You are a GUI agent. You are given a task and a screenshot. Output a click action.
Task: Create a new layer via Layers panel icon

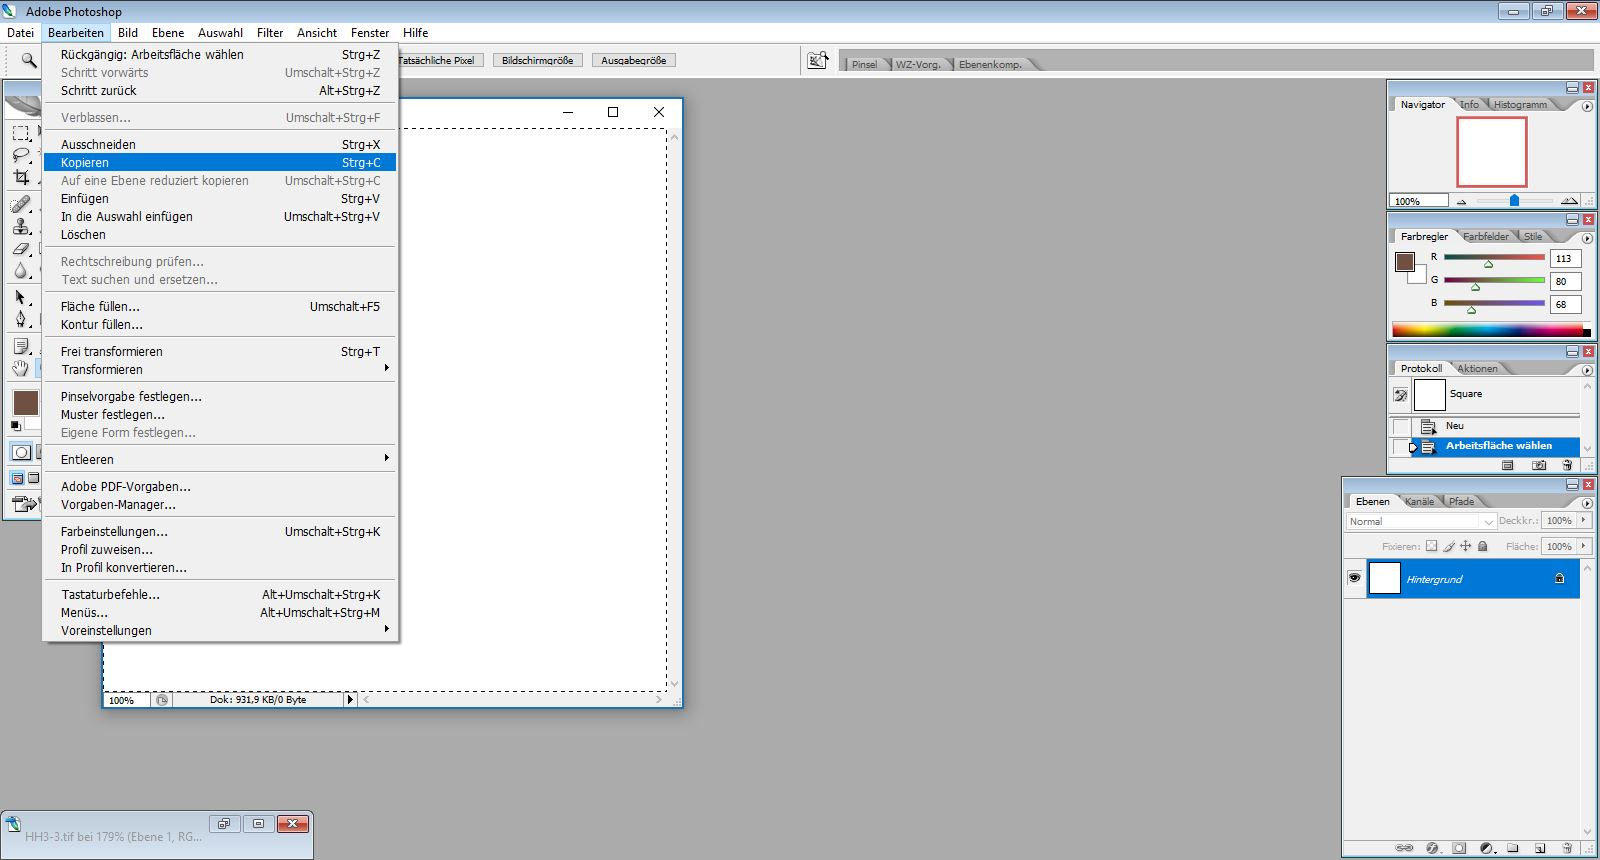(1541, 848)
